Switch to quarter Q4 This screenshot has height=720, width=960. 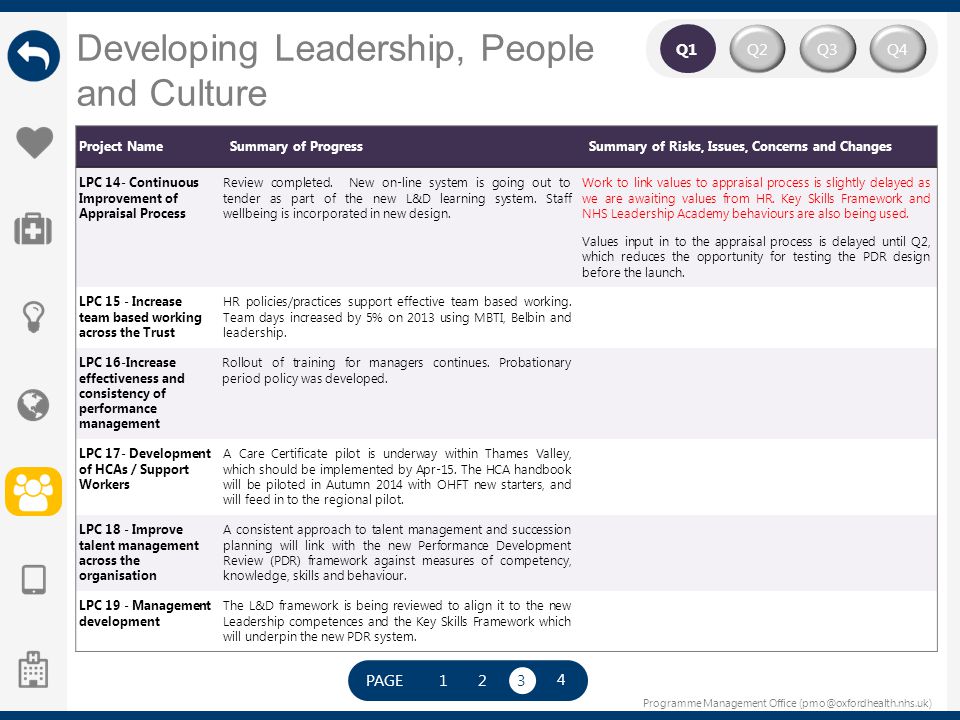point(898,49)
